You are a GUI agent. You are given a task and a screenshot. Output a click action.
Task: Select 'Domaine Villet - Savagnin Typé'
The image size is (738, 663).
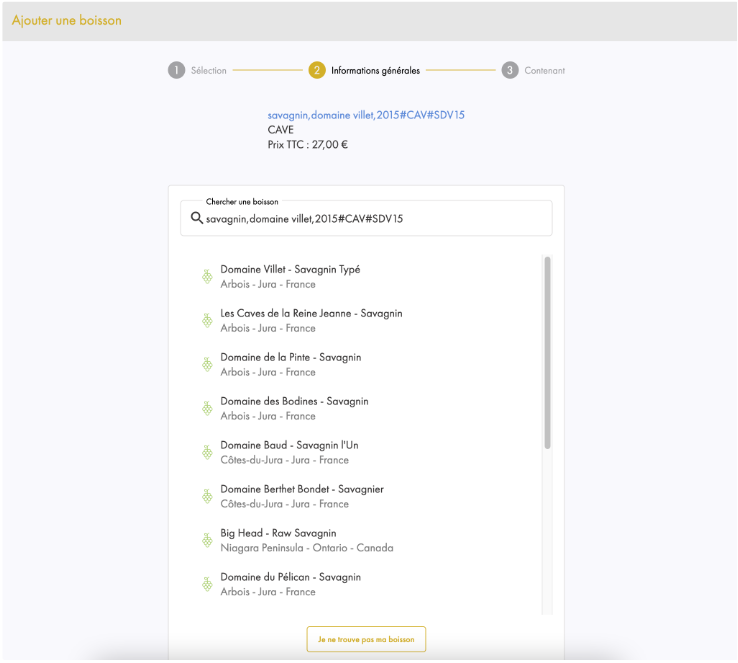290,270
